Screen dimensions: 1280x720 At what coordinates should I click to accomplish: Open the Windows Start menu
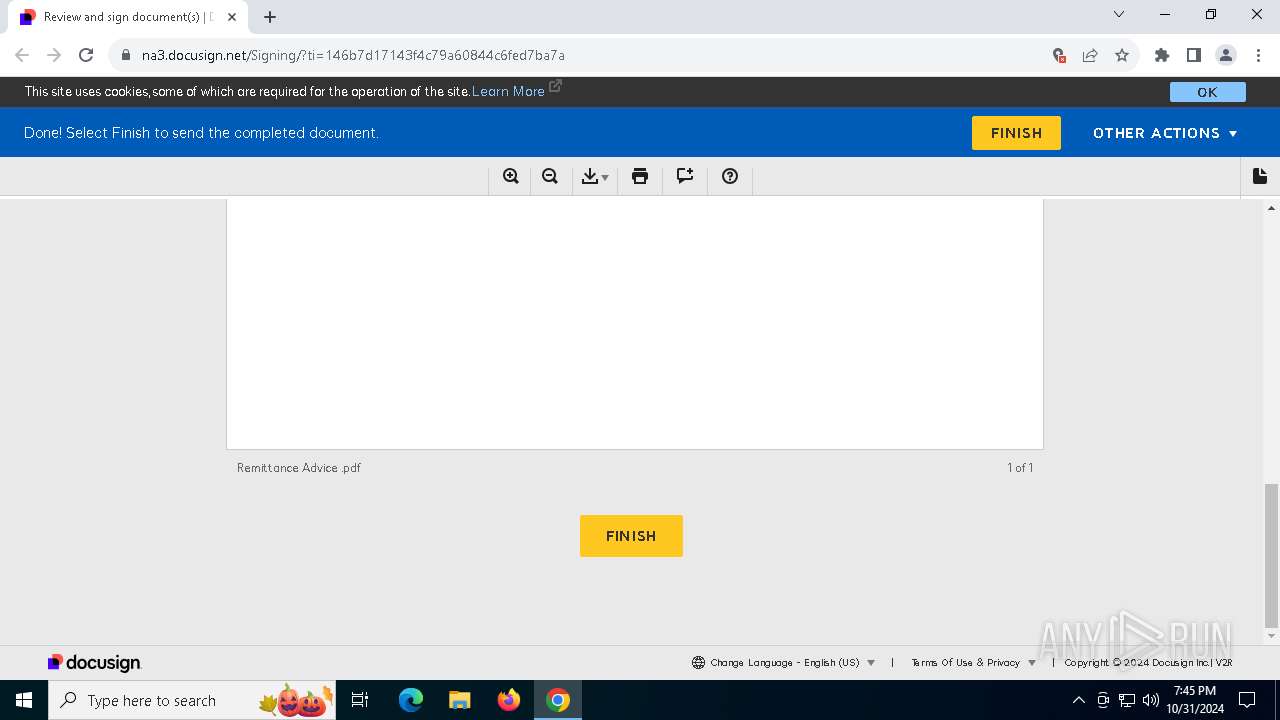(24, 700)
